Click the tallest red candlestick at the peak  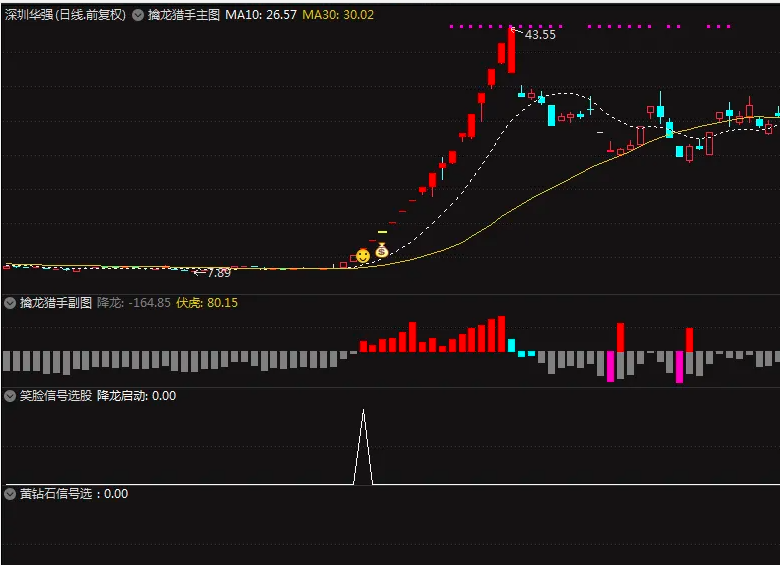click(x=511, y=50)
